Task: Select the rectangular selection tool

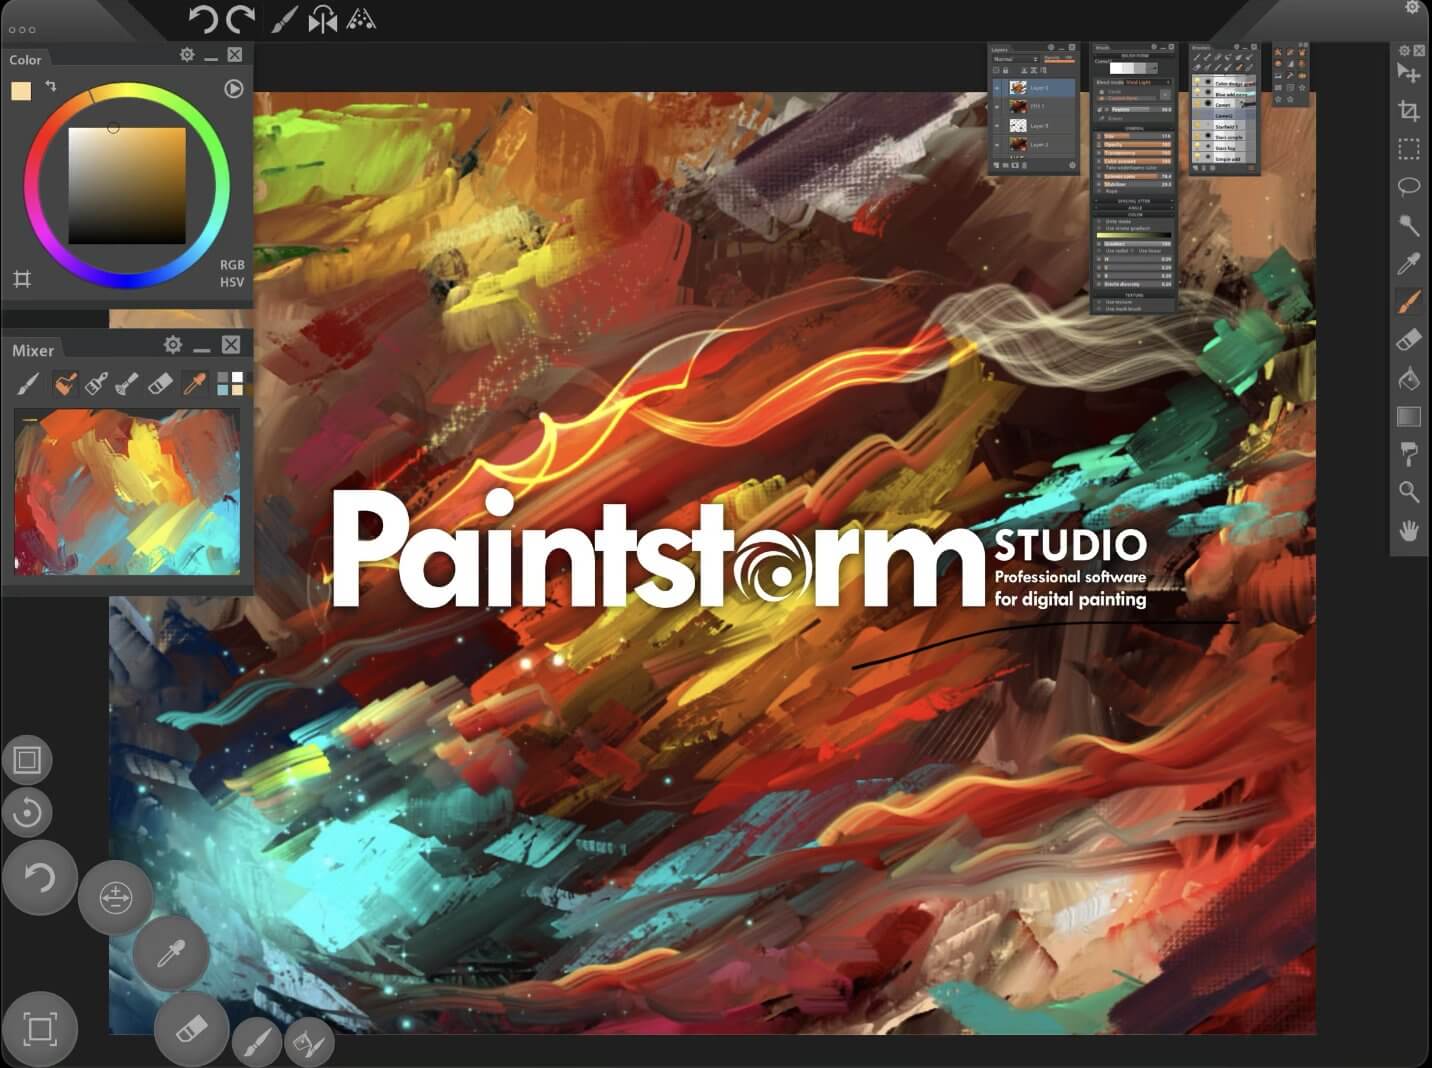Action: click(1409, 150)
